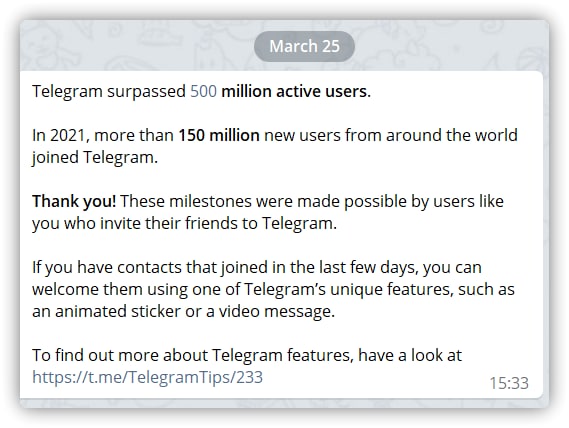Viewport: 569px width, 428px height.
Task: Click the bold 'Thank you!' text
Action: click(x=74, y=201)
